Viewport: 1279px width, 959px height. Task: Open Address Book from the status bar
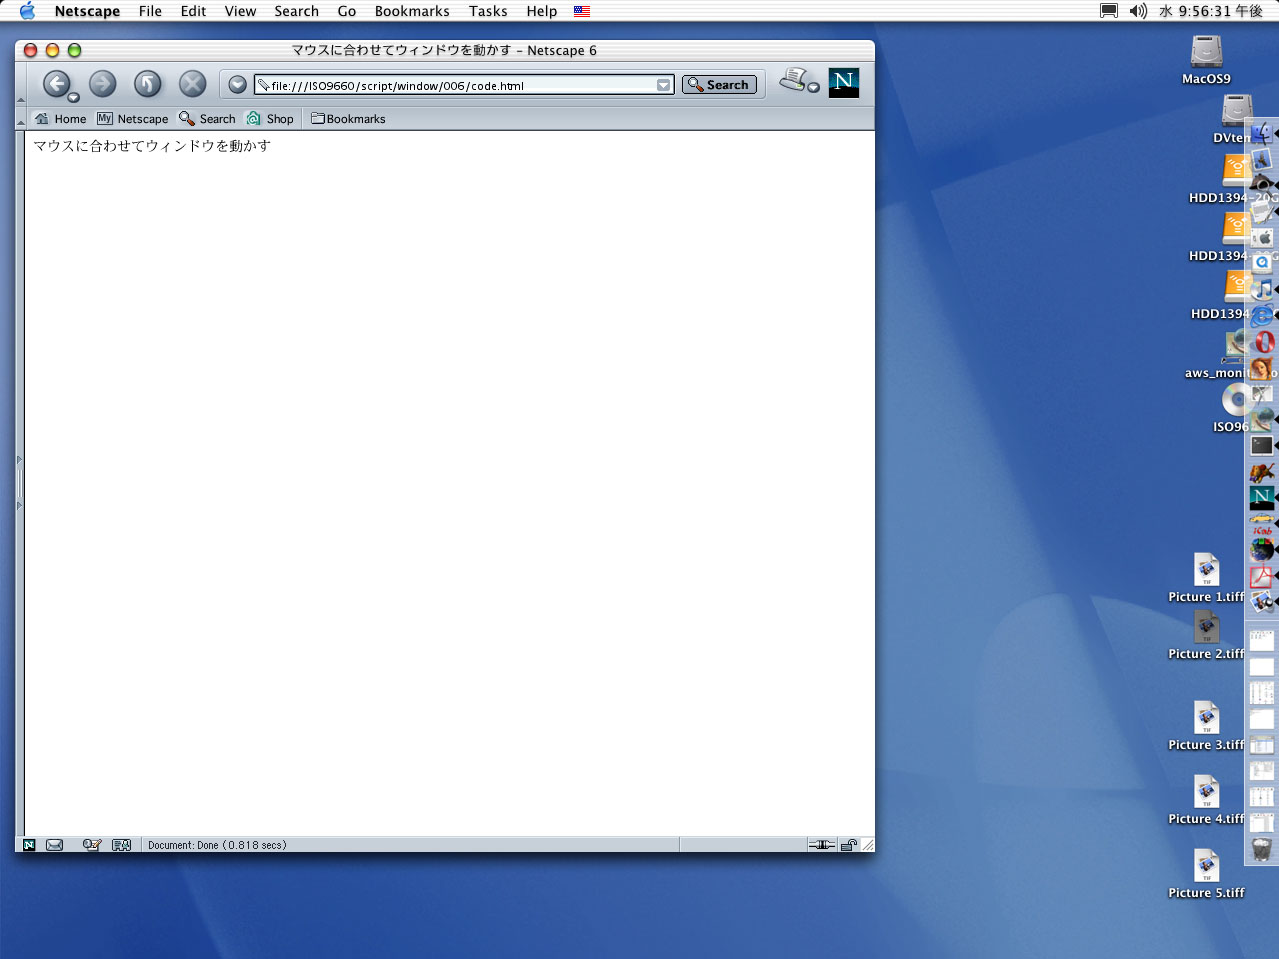(x=122, y=845)
